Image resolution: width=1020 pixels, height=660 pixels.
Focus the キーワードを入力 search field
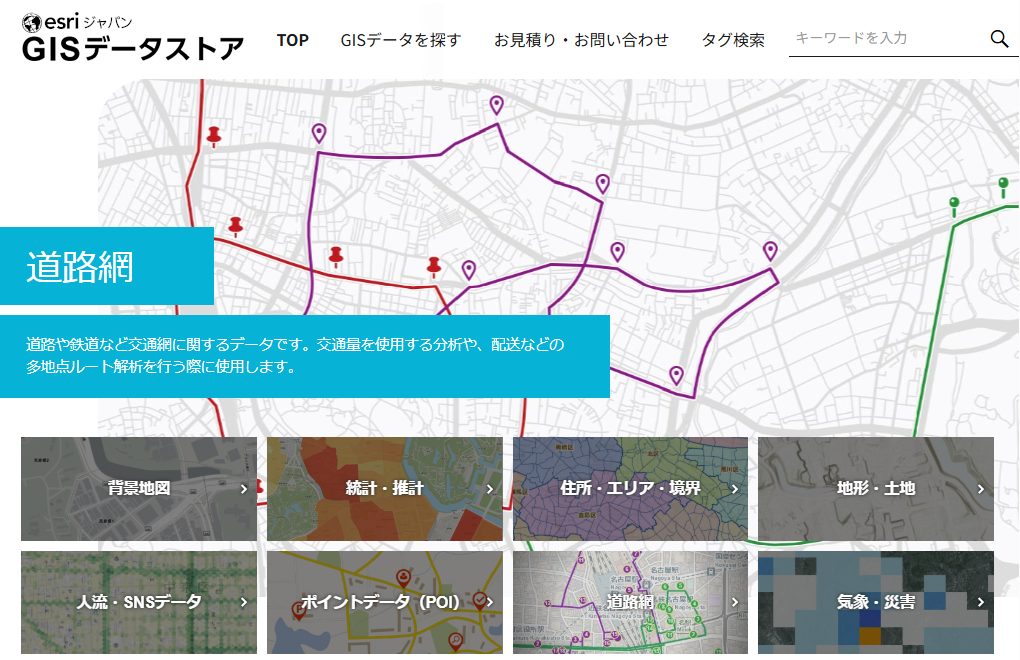click(885, 38)
